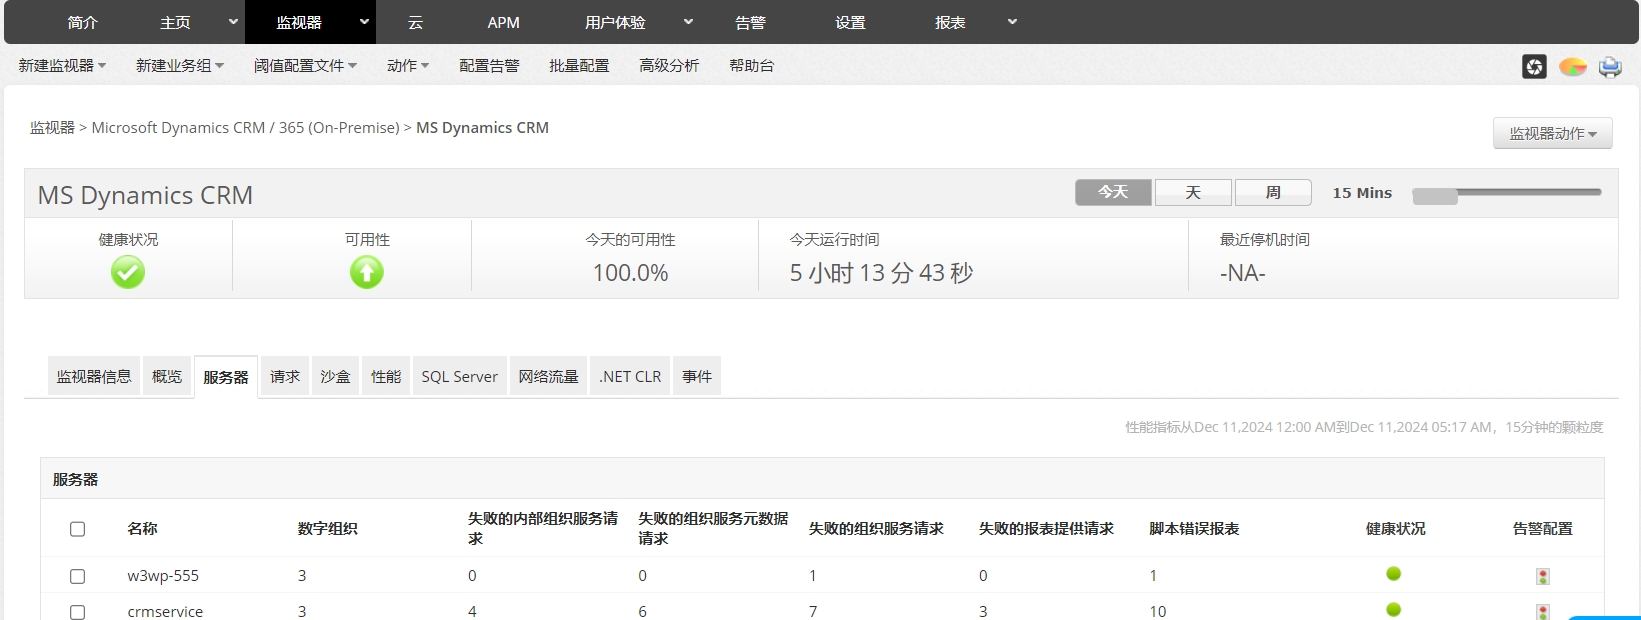Click the 失败的组织服务请求 column header
1641x620 pixels.
(x=876, y=529)
